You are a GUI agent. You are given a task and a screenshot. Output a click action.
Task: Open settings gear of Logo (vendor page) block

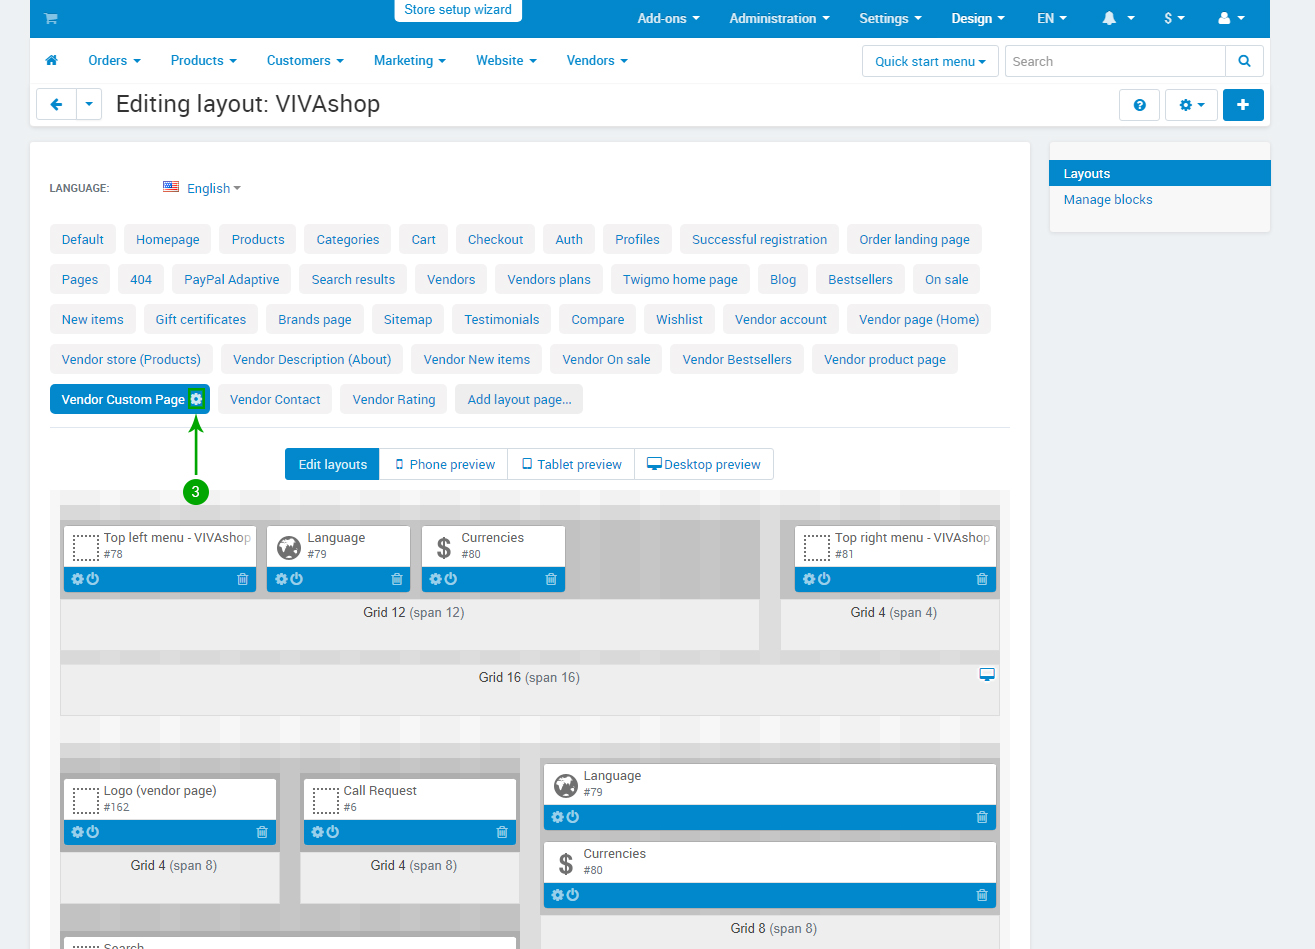point(78,832)
